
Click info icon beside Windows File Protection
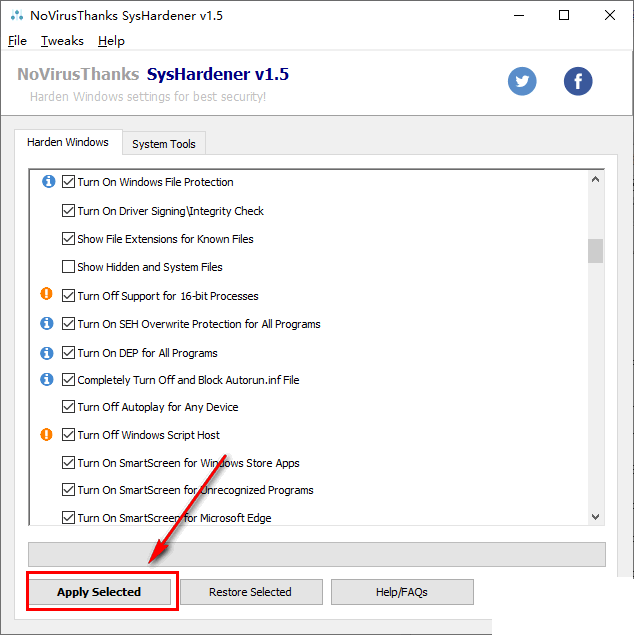[x=49, y=181]
